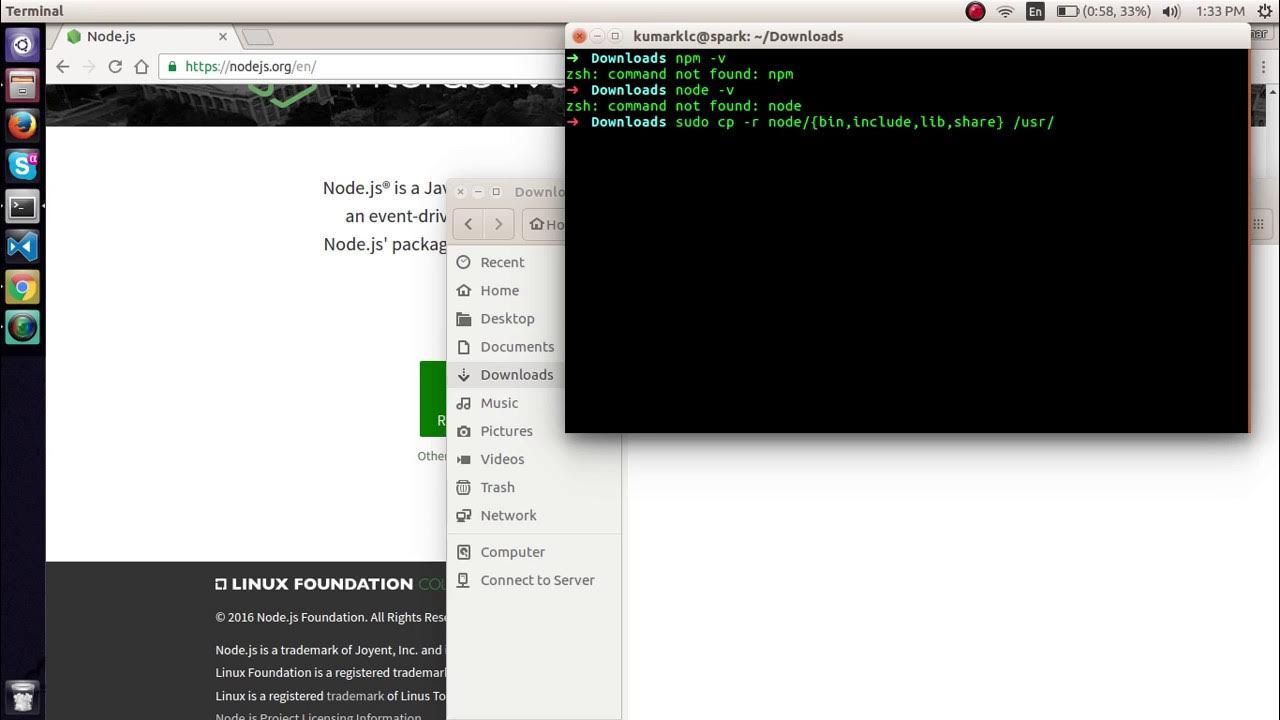Click Terminal title in top panel

(x=35, y=11)
